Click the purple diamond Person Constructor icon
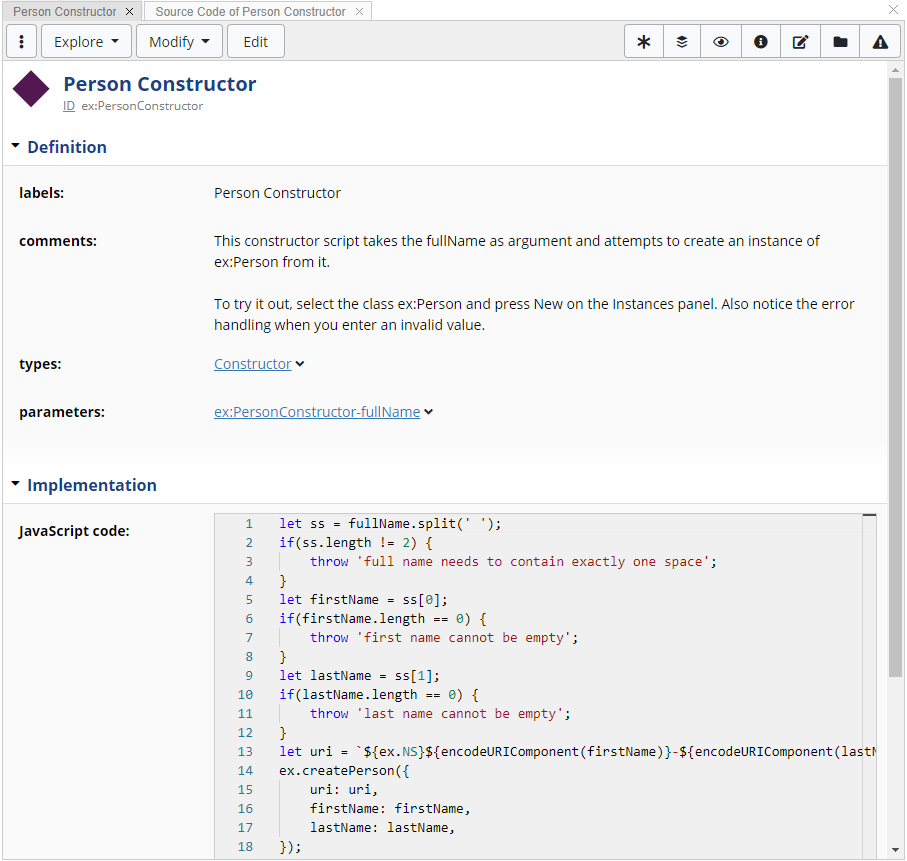 (x=31, y=90)
